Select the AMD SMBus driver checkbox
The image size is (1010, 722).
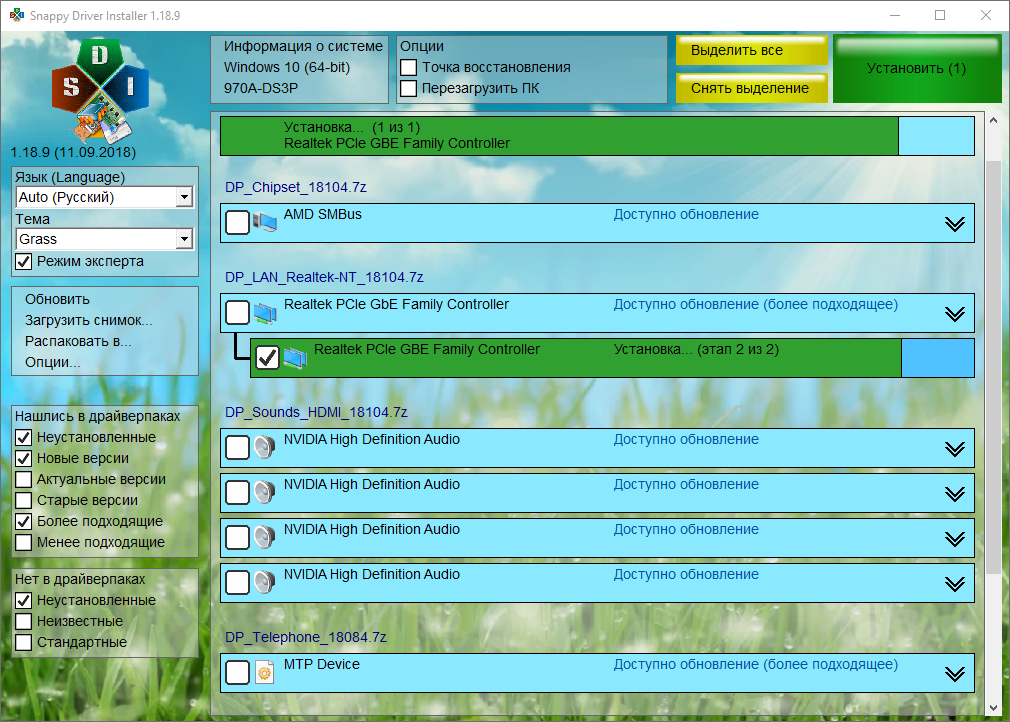(237, 223)
